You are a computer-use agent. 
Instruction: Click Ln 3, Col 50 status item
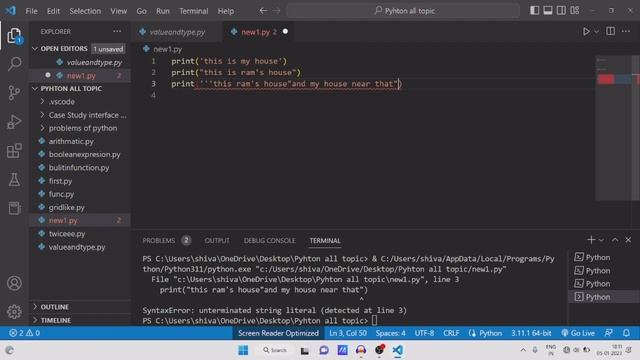(348, 333)
